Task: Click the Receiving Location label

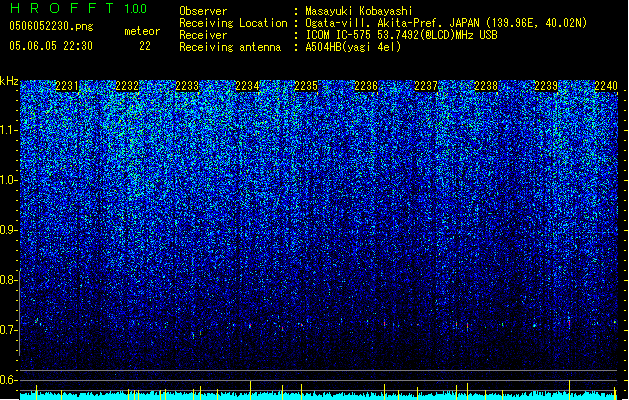Action: tap(233, 23)
